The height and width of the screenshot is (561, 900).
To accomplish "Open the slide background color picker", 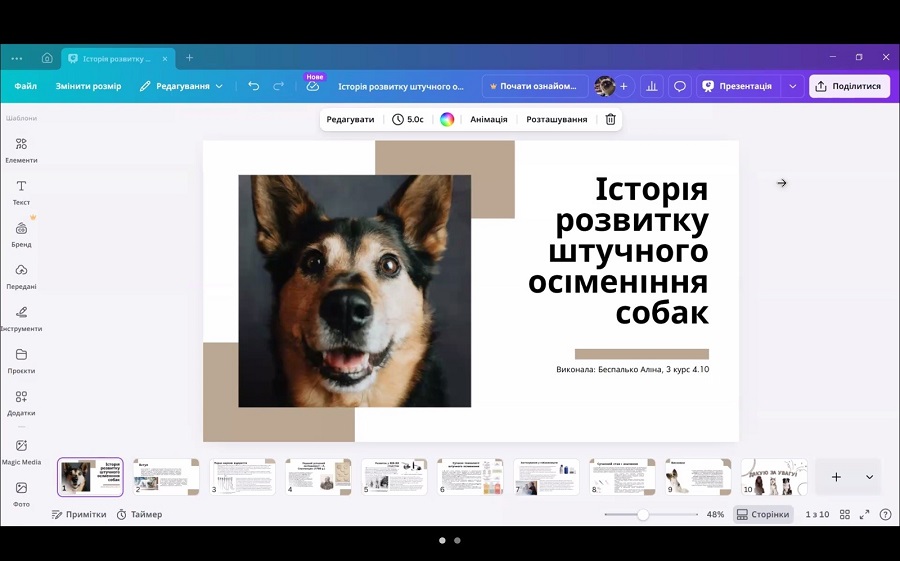I will 447,119.
